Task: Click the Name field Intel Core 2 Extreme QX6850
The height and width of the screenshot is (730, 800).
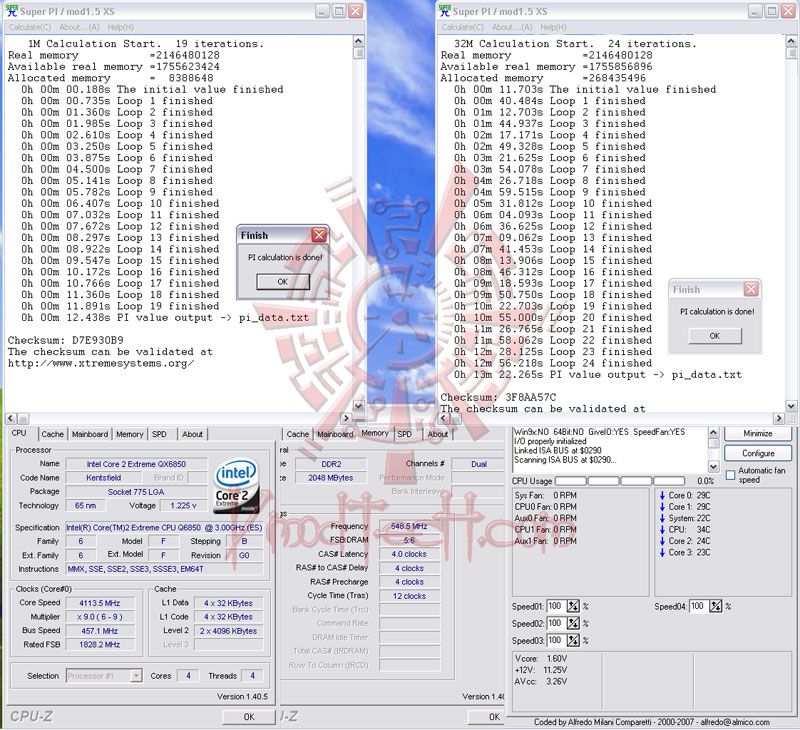Action: 136,464
